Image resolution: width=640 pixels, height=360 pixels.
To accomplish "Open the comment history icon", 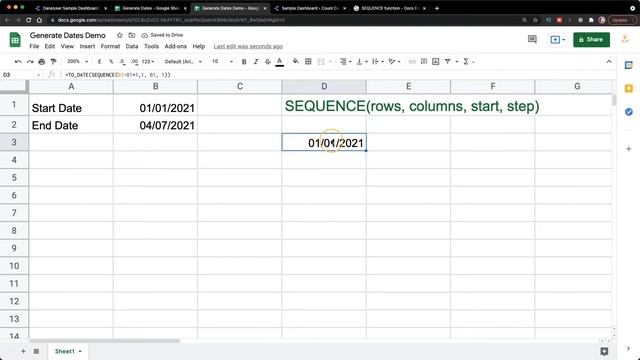I will pyautogui.click(x=532, y=40).
